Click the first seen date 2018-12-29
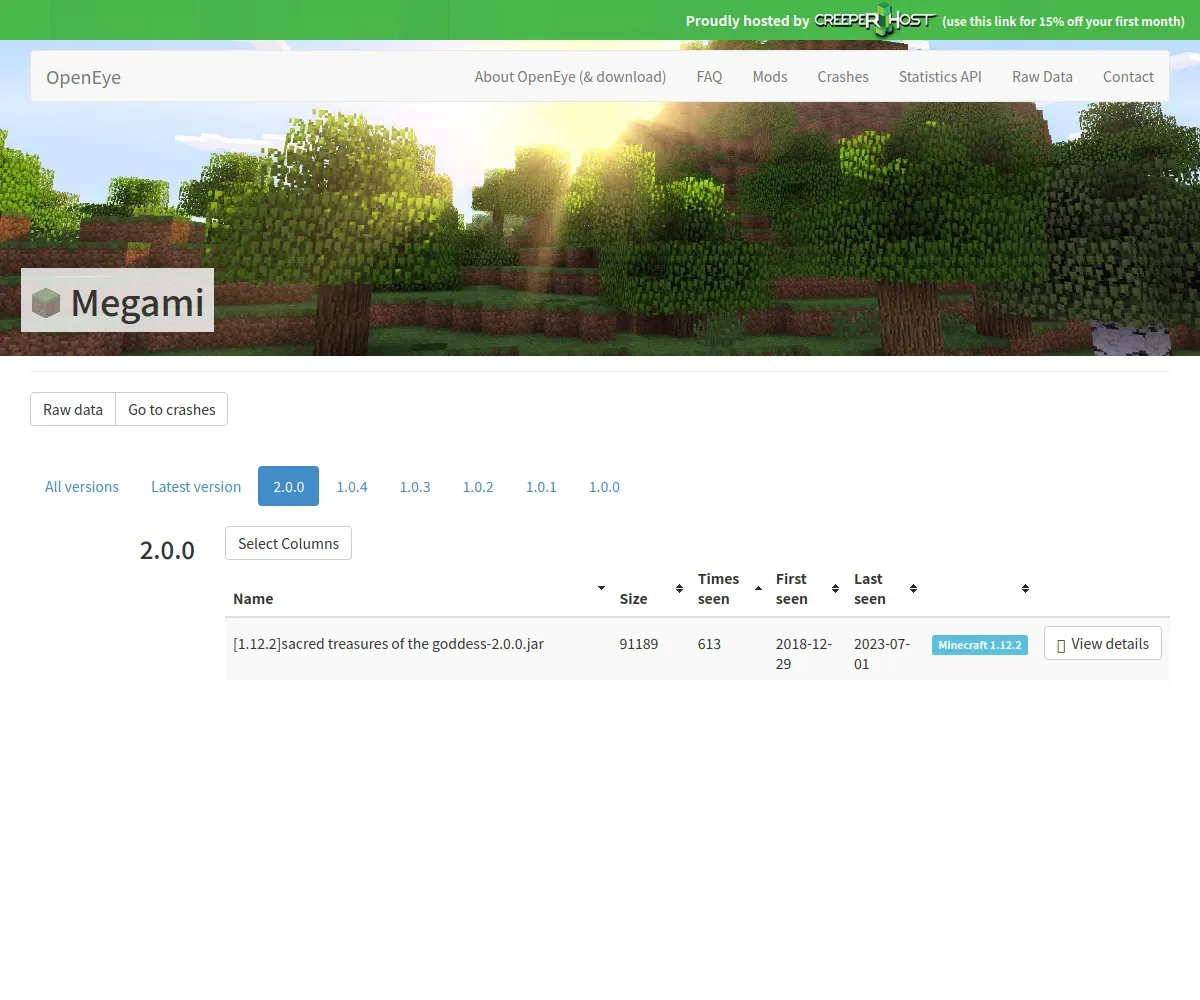The width and height of the screenshot is (1200, 1000). [804, 653]
